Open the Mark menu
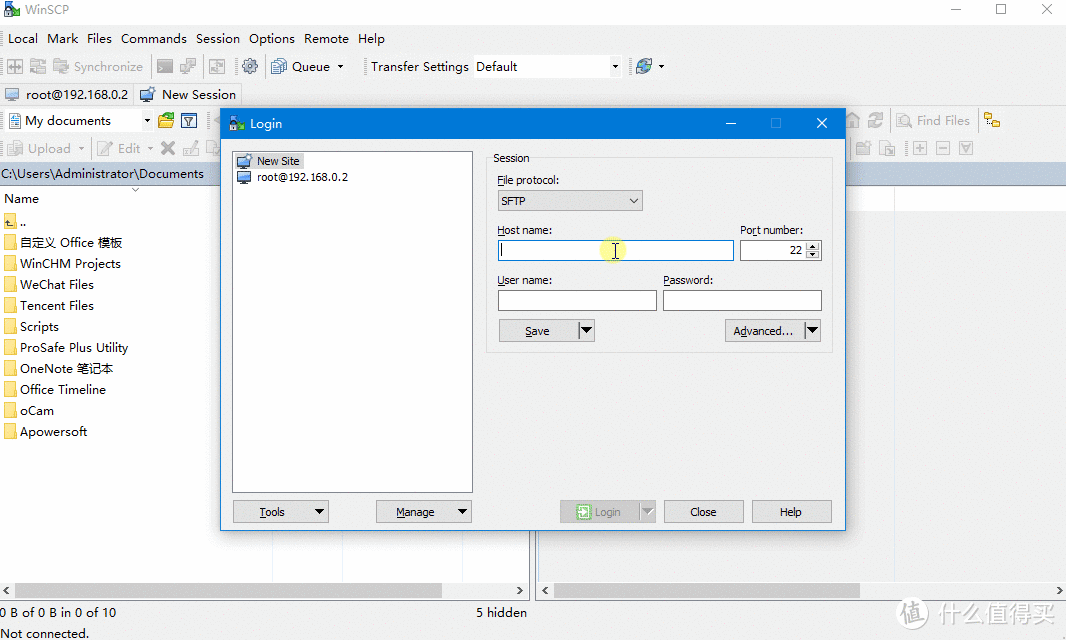Viewport: 1066px width, 640px height. [63, 39]
